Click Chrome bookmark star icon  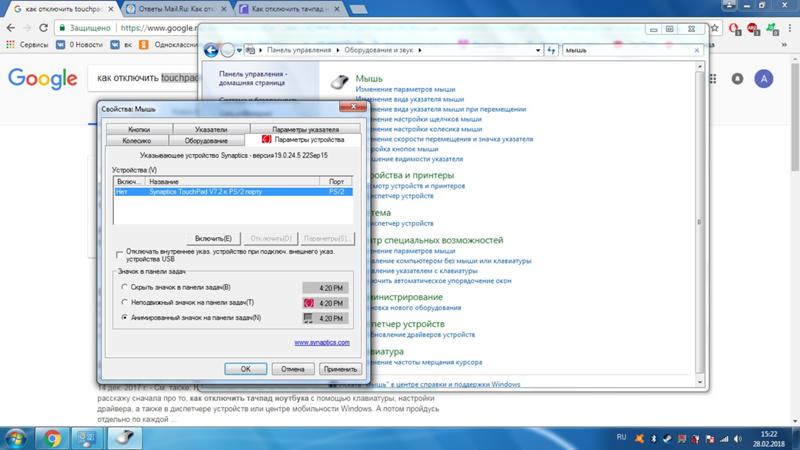(714, 28)
